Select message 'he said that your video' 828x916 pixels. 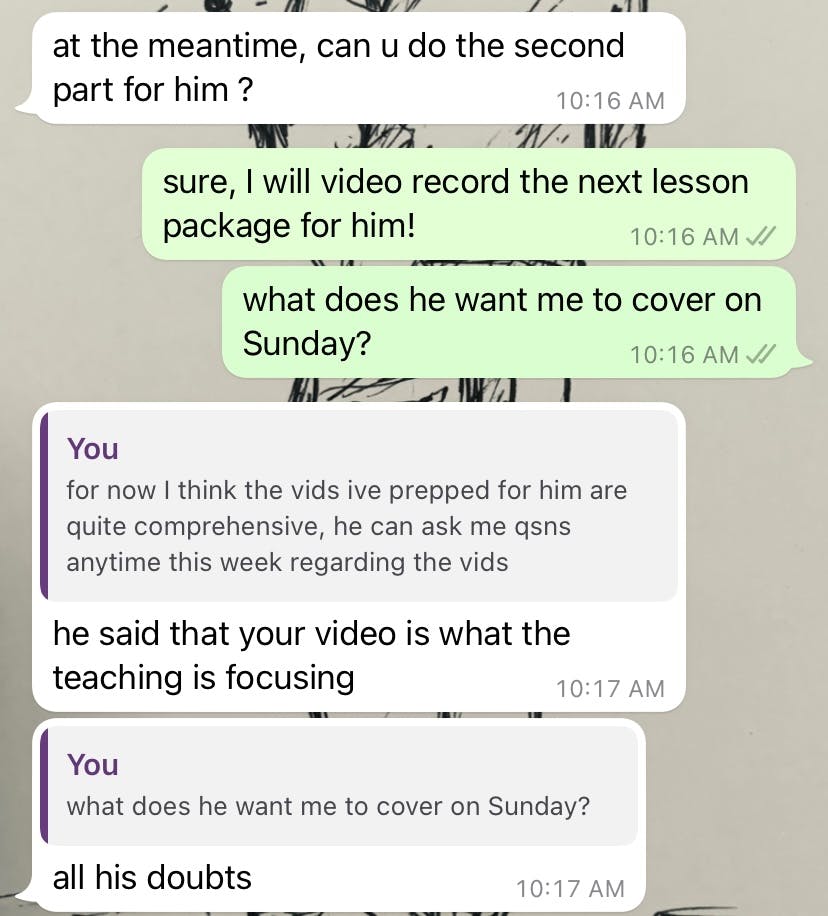pos(359,557)
